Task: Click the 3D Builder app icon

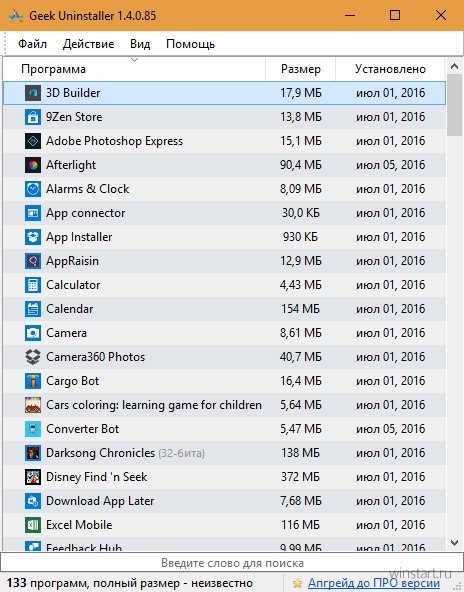Action: click(x=33, y=93)
